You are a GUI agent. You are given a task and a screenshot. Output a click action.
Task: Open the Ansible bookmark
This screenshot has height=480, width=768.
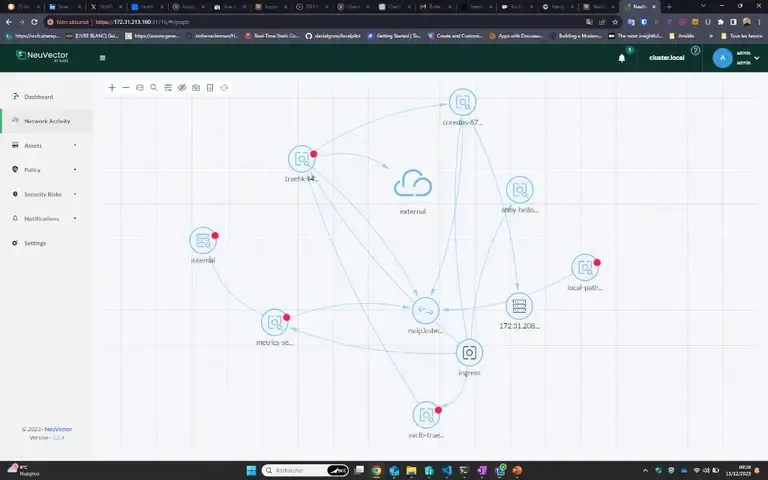tap(682, 36)
